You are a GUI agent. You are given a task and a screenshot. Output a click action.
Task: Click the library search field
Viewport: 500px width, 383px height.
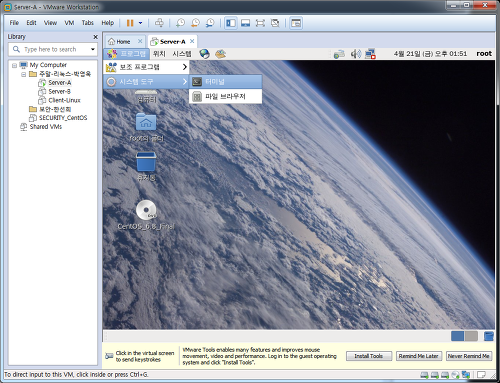tap(52, 49)
